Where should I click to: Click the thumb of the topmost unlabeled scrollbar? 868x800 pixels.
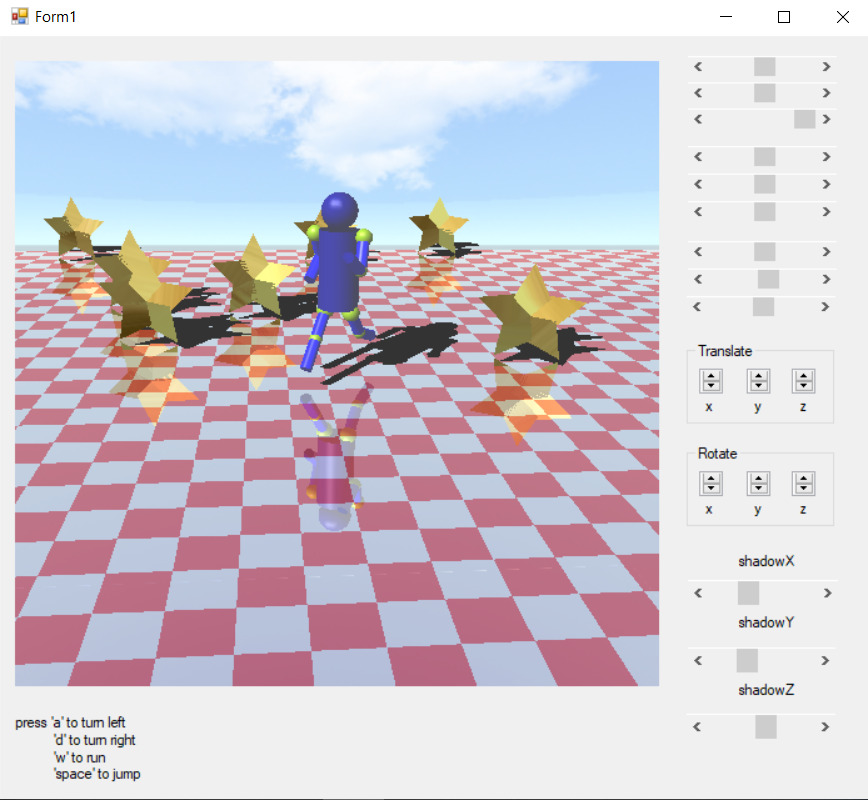(x=764, y=66)
